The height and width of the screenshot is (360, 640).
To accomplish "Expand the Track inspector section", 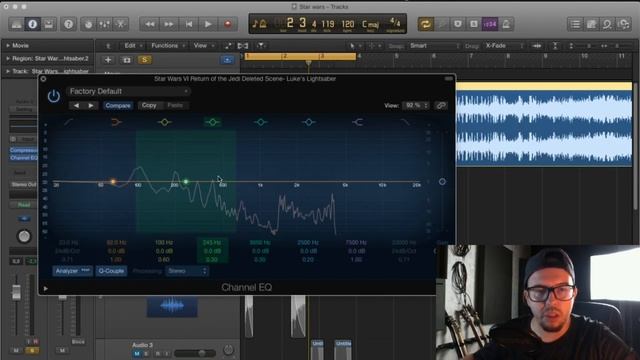I will 8,71.
